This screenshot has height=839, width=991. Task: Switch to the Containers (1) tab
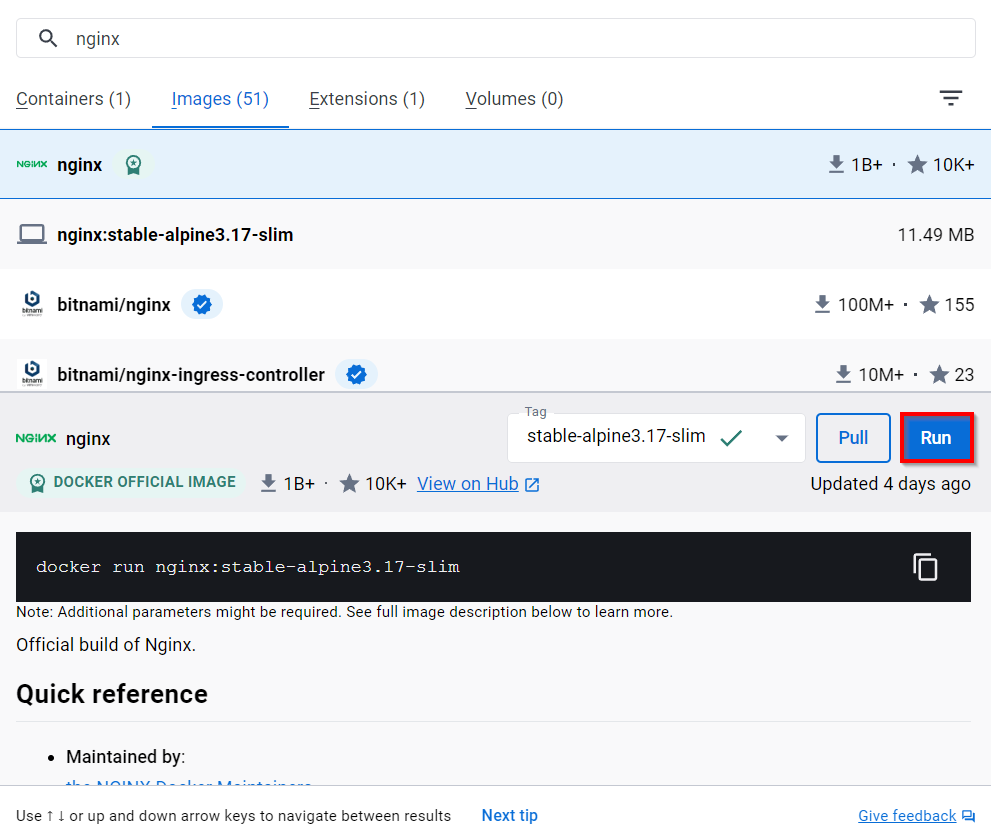coord(73,99)
